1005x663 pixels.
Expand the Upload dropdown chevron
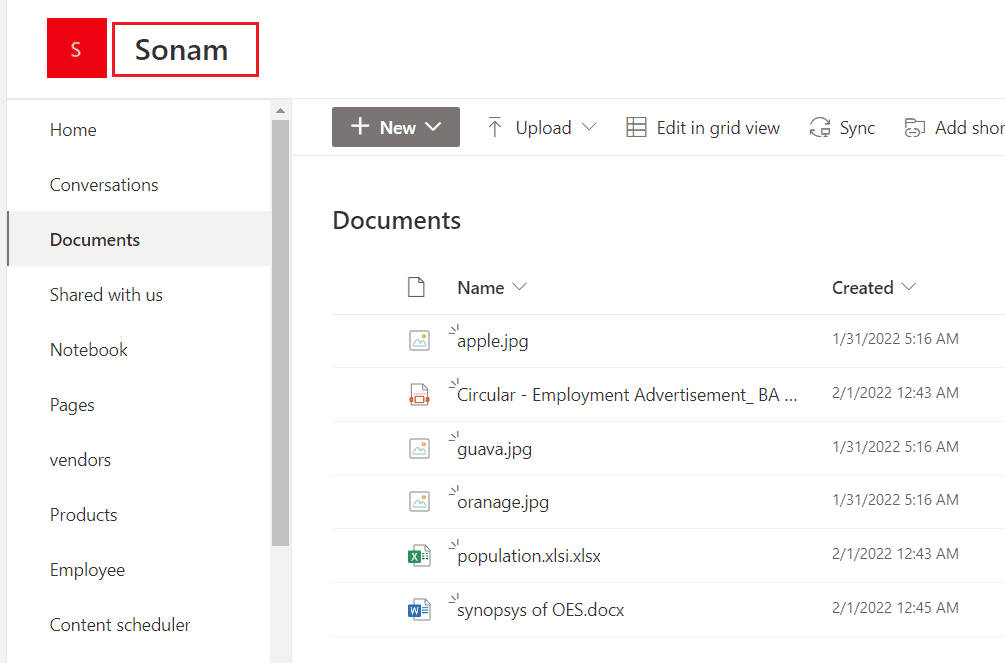click(x=589, y=127)
